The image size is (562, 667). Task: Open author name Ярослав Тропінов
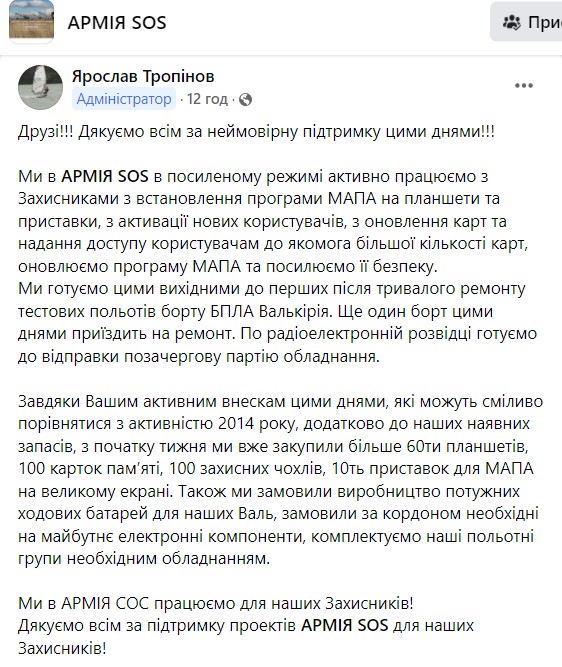(143, 77)
